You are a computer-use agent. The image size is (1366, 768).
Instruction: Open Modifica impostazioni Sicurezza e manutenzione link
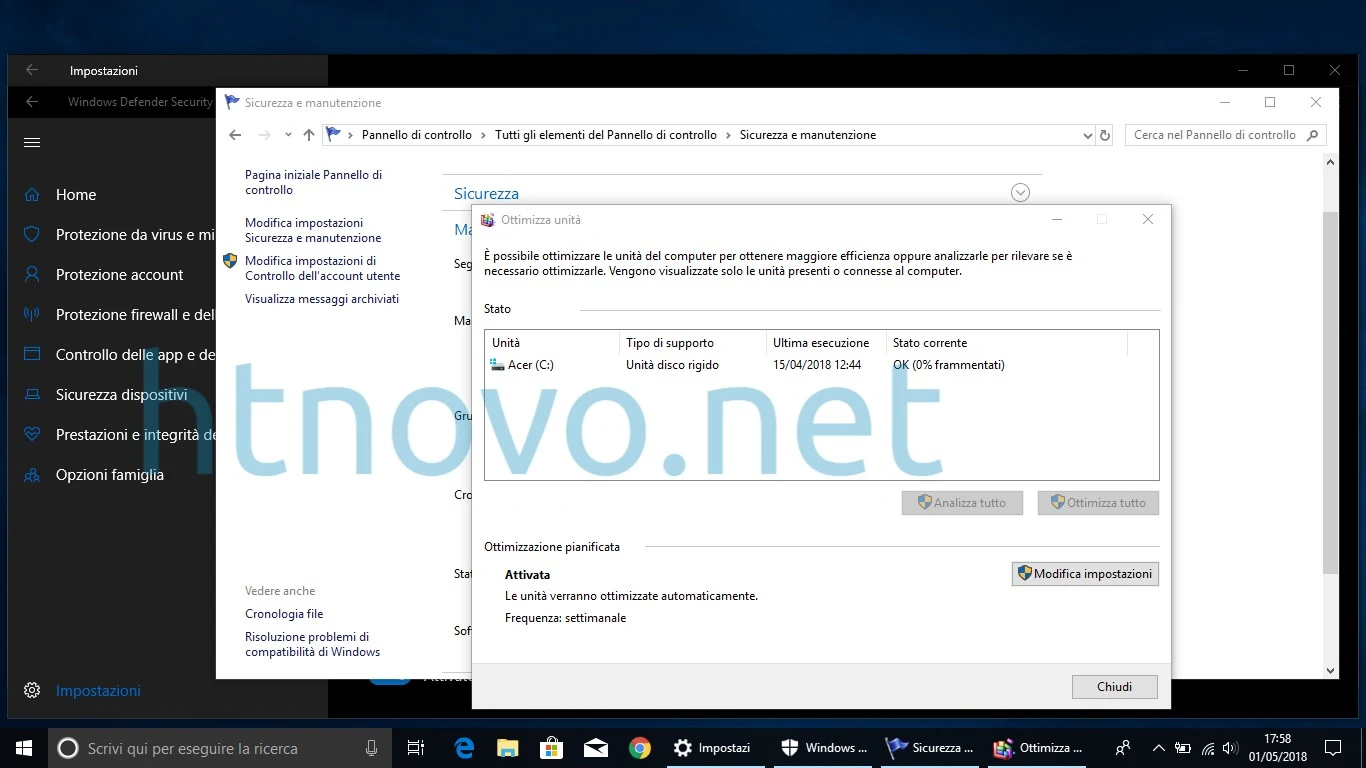313,230
